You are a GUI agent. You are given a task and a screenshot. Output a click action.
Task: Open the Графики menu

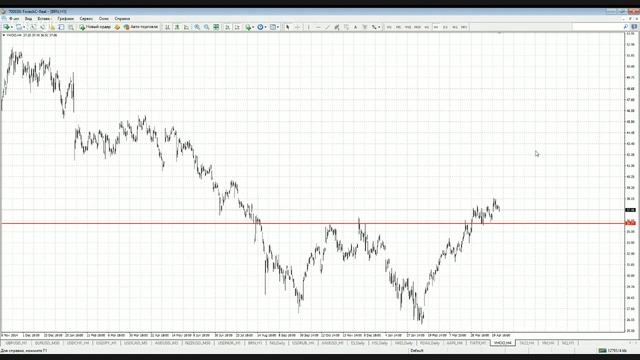point(65,18)
